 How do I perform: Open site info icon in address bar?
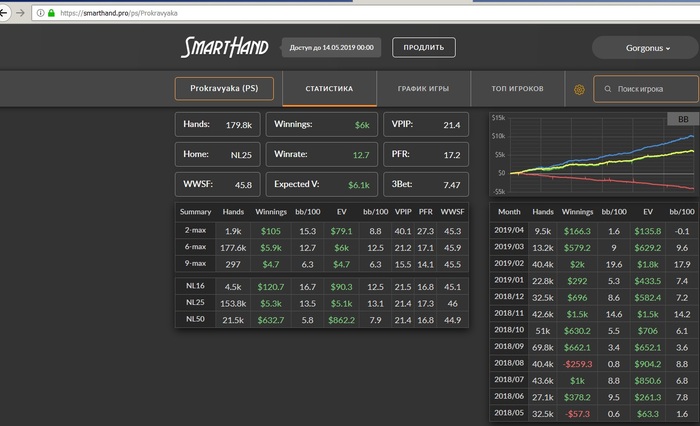pyautogui.click(x=40, y=13)
